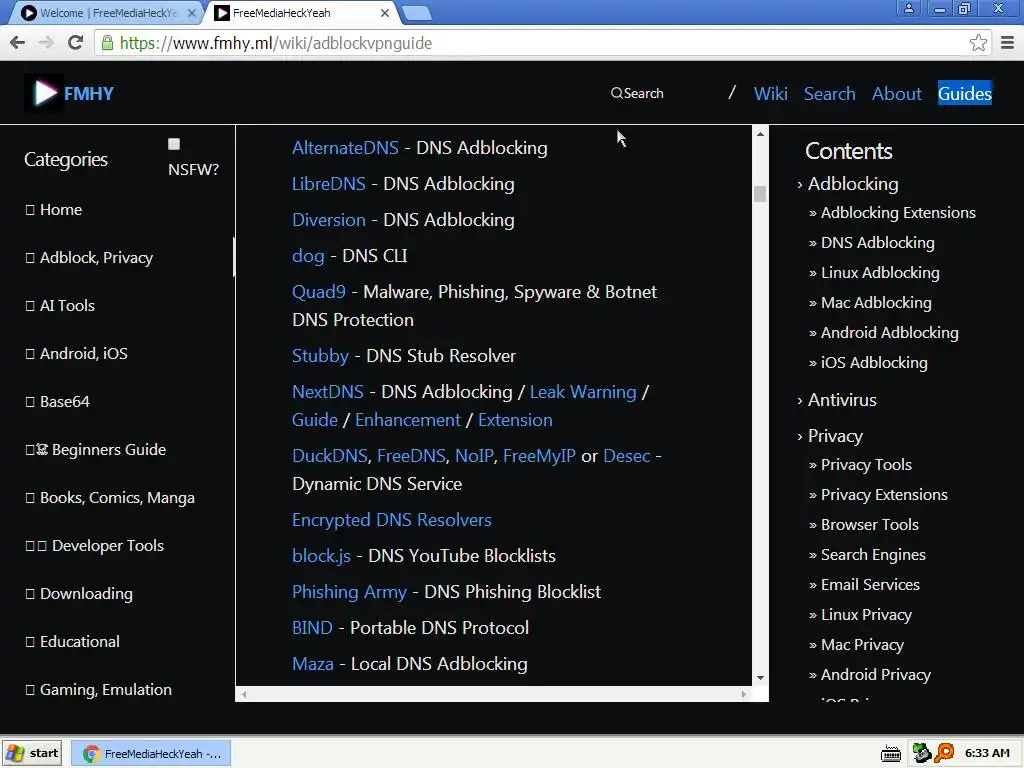Select Books, Comics, Manga category
Screen dimensions: 1024x768
coord(110,498)
